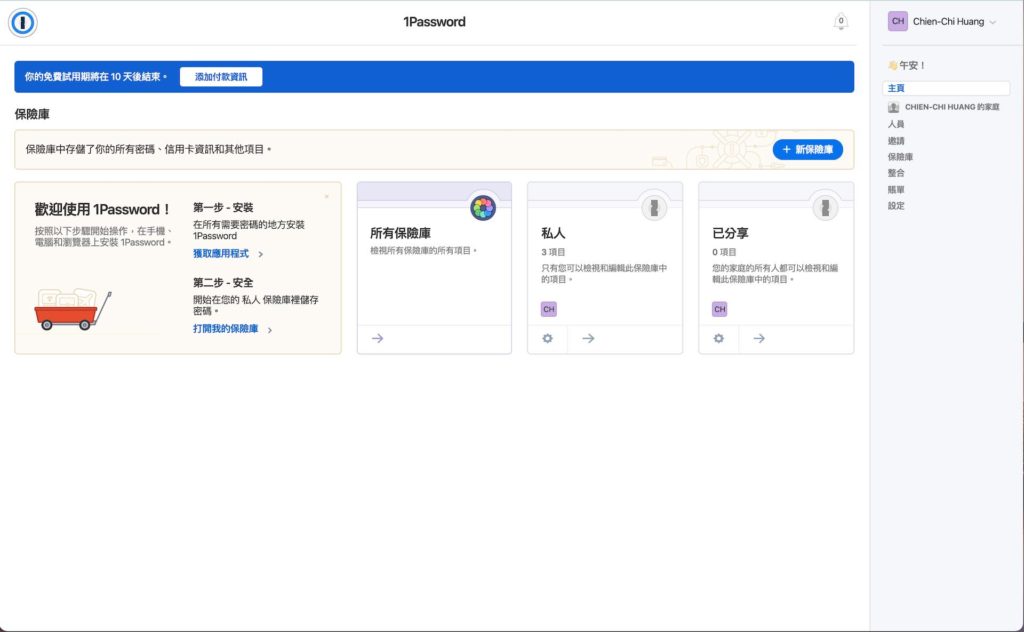This screenshot has width=1024, height=632.
Task: Open settings gear on the 私人 vault
Action: (x=547, y=338)
